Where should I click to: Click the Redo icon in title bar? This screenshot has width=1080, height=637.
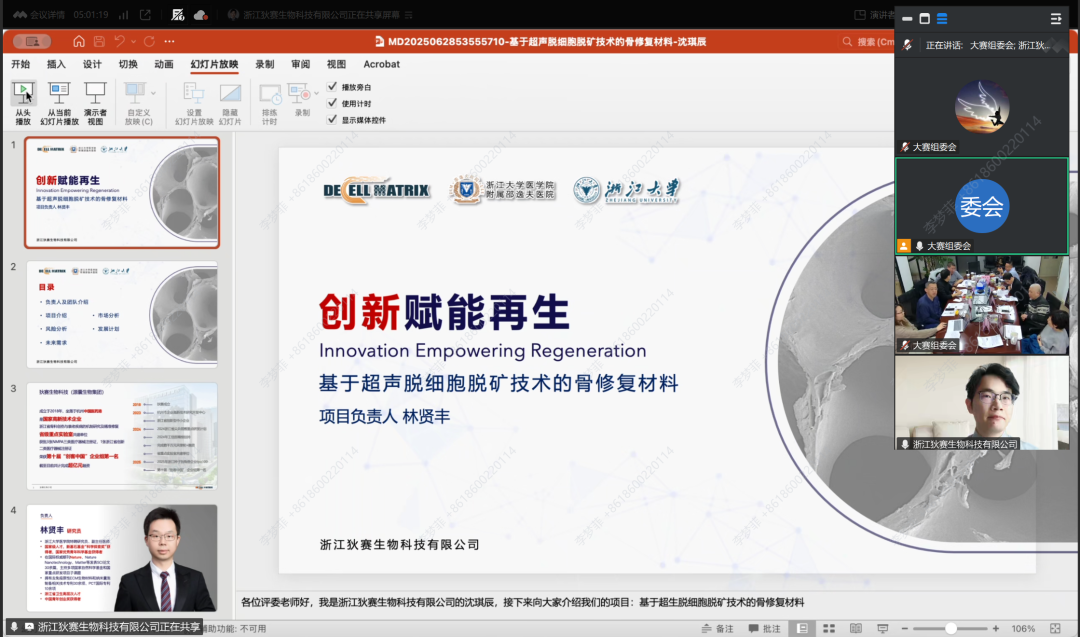149,41
